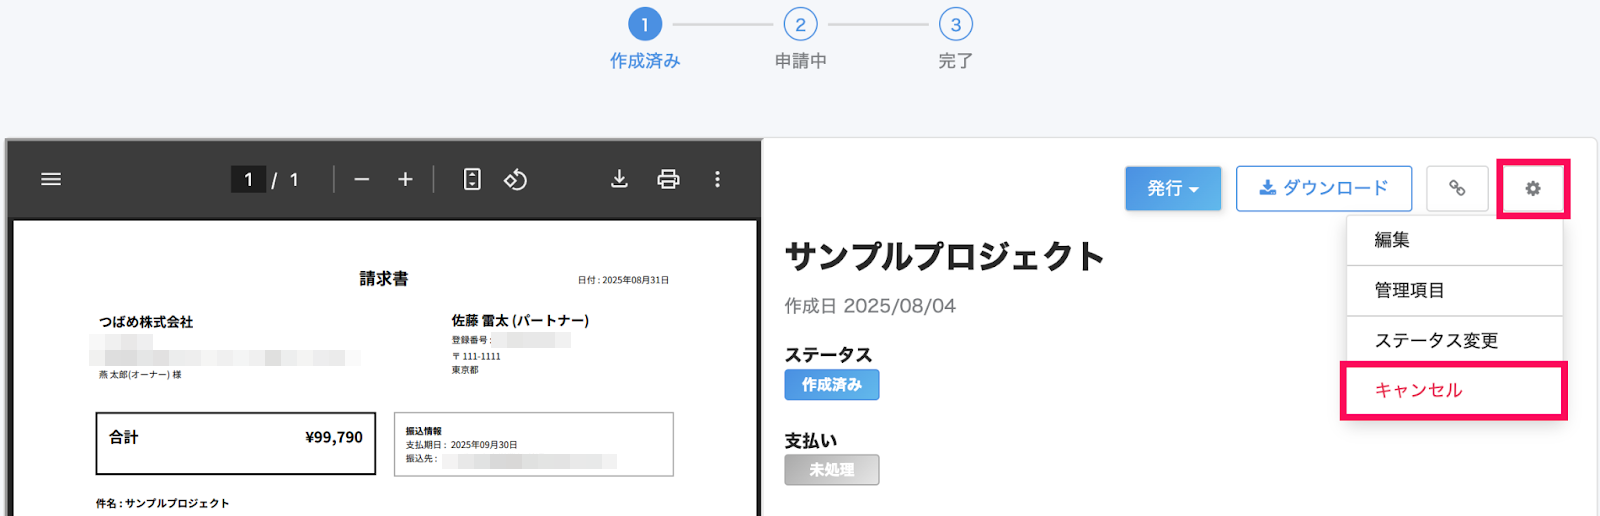Click 件名: サンプルプロジェクト line

pyautogui.click(x=162, y=503)
